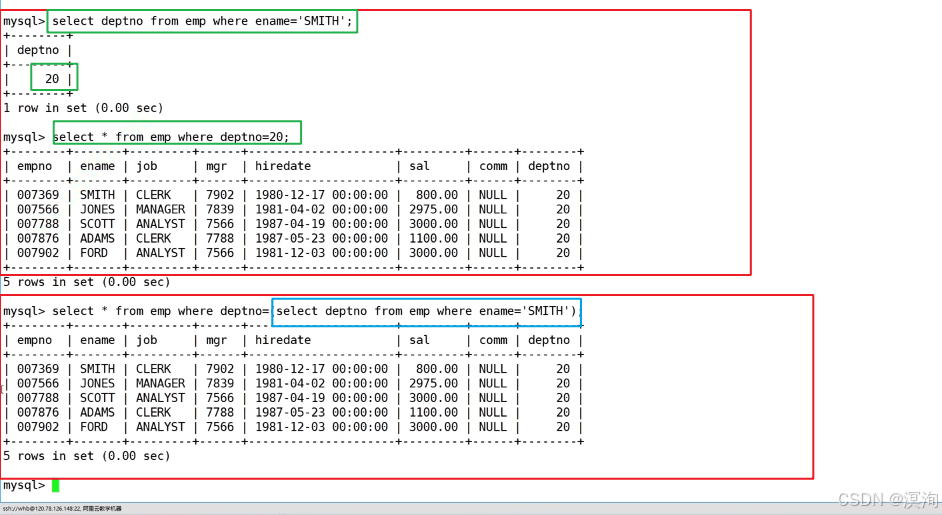
Task: Click the blue-boxed subquery text
Action: [427, 311]
